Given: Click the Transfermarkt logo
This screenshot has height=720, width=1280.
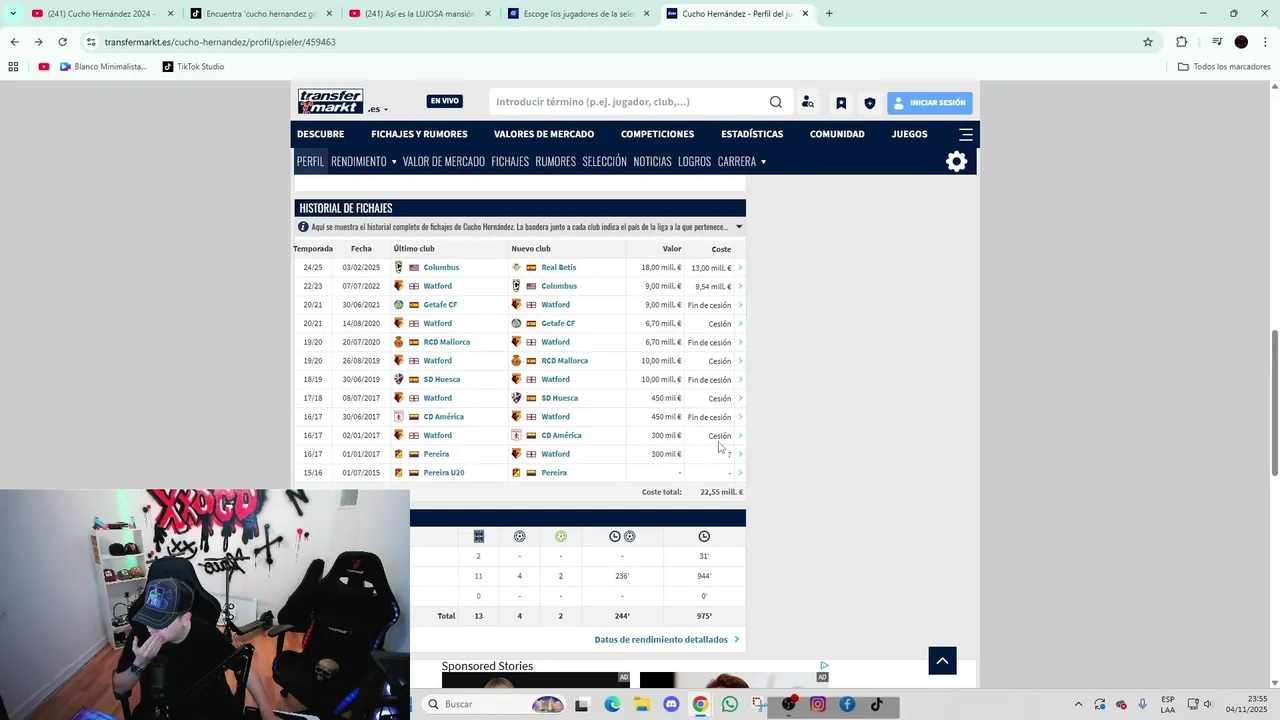Looking at the screenshot, I should pyautogui.click(x=330, y=101).
